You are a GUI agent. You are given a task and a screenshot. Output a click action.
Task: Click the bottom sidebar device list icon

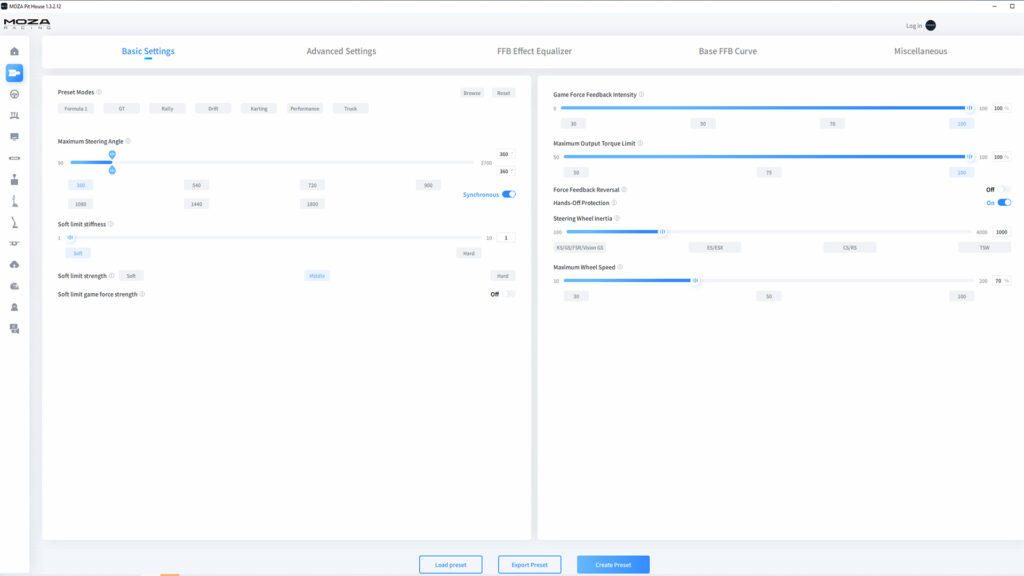point(14,328)
